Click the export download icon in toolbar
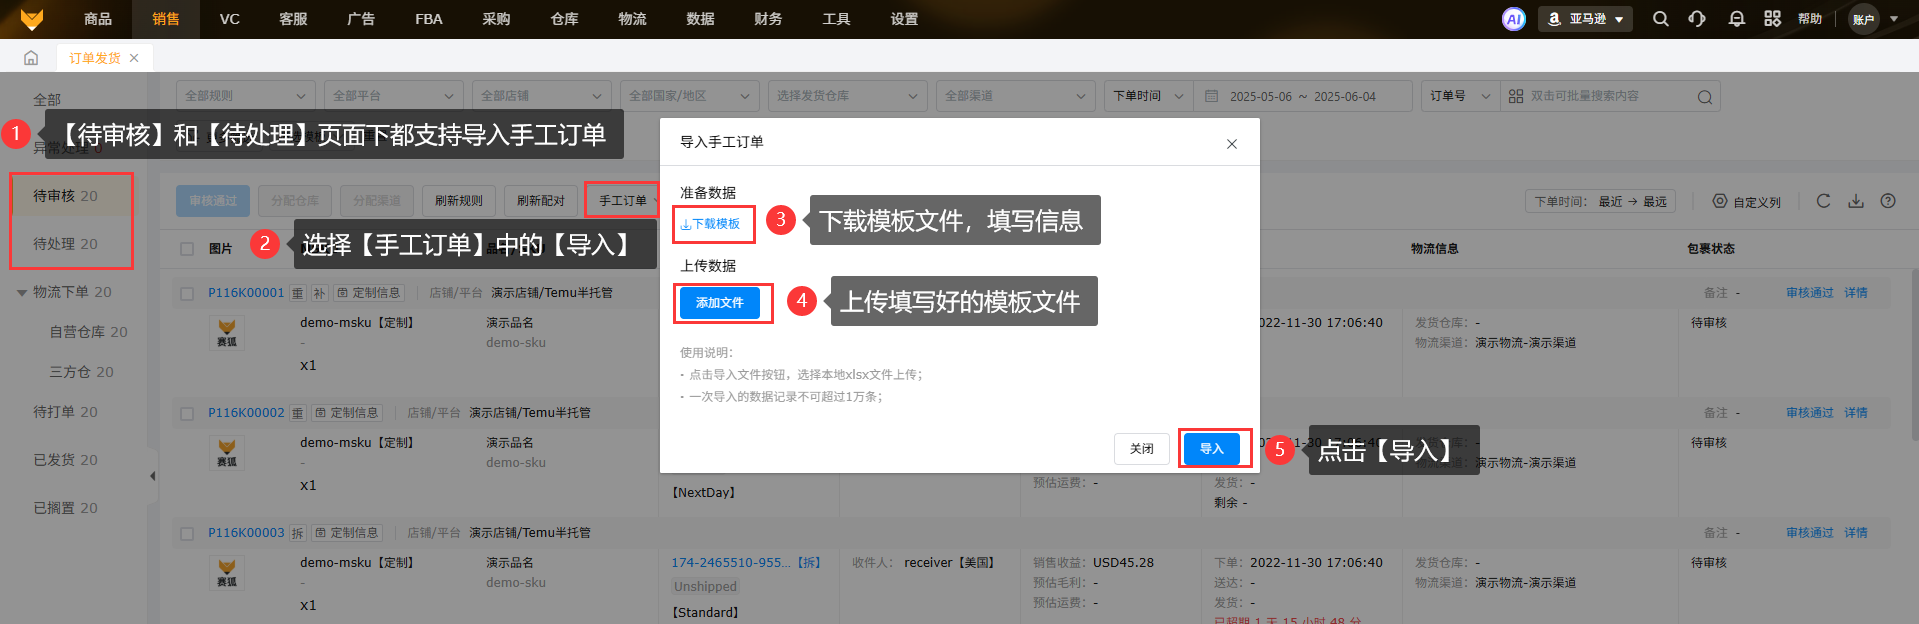Image resolution: width=1919 pixels, height=624 pixels. (1856, 201)
